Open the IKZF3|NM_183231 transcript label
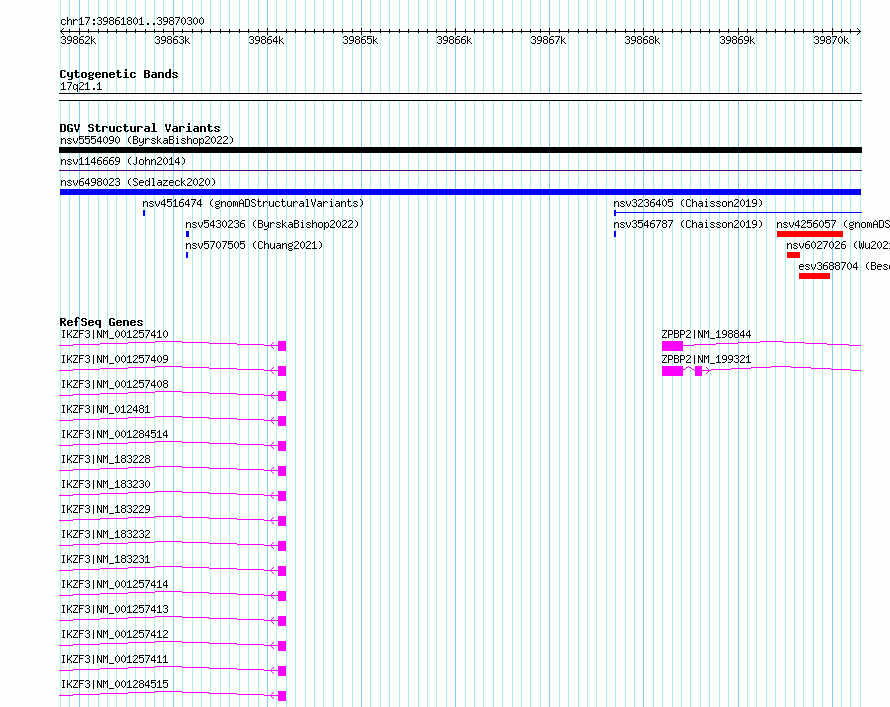This screenshot has height=707, width=890. (106, 559)
